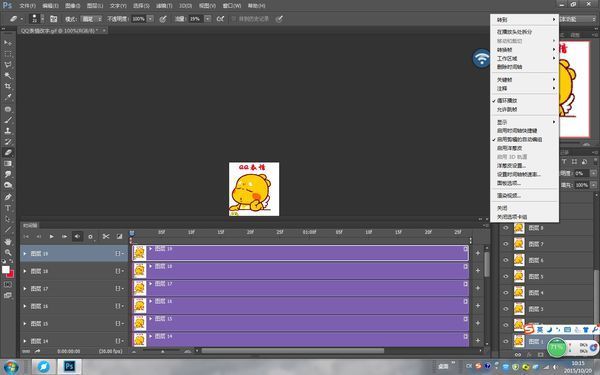Expand the 图层 17 timeline track
Viewport: 600px width, 375px height.
[25, 289]
